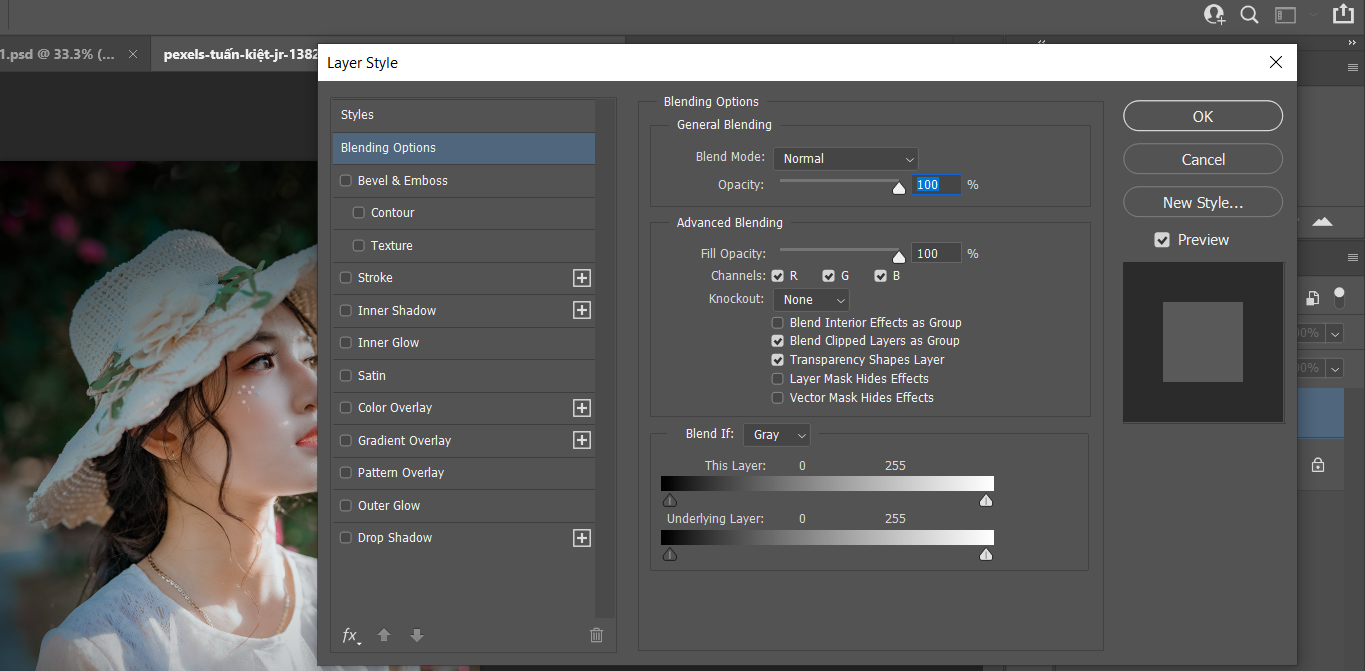Click plus icon beside Color Overlay
This screenshot has width=1365, height=671.
pos(581,408)
